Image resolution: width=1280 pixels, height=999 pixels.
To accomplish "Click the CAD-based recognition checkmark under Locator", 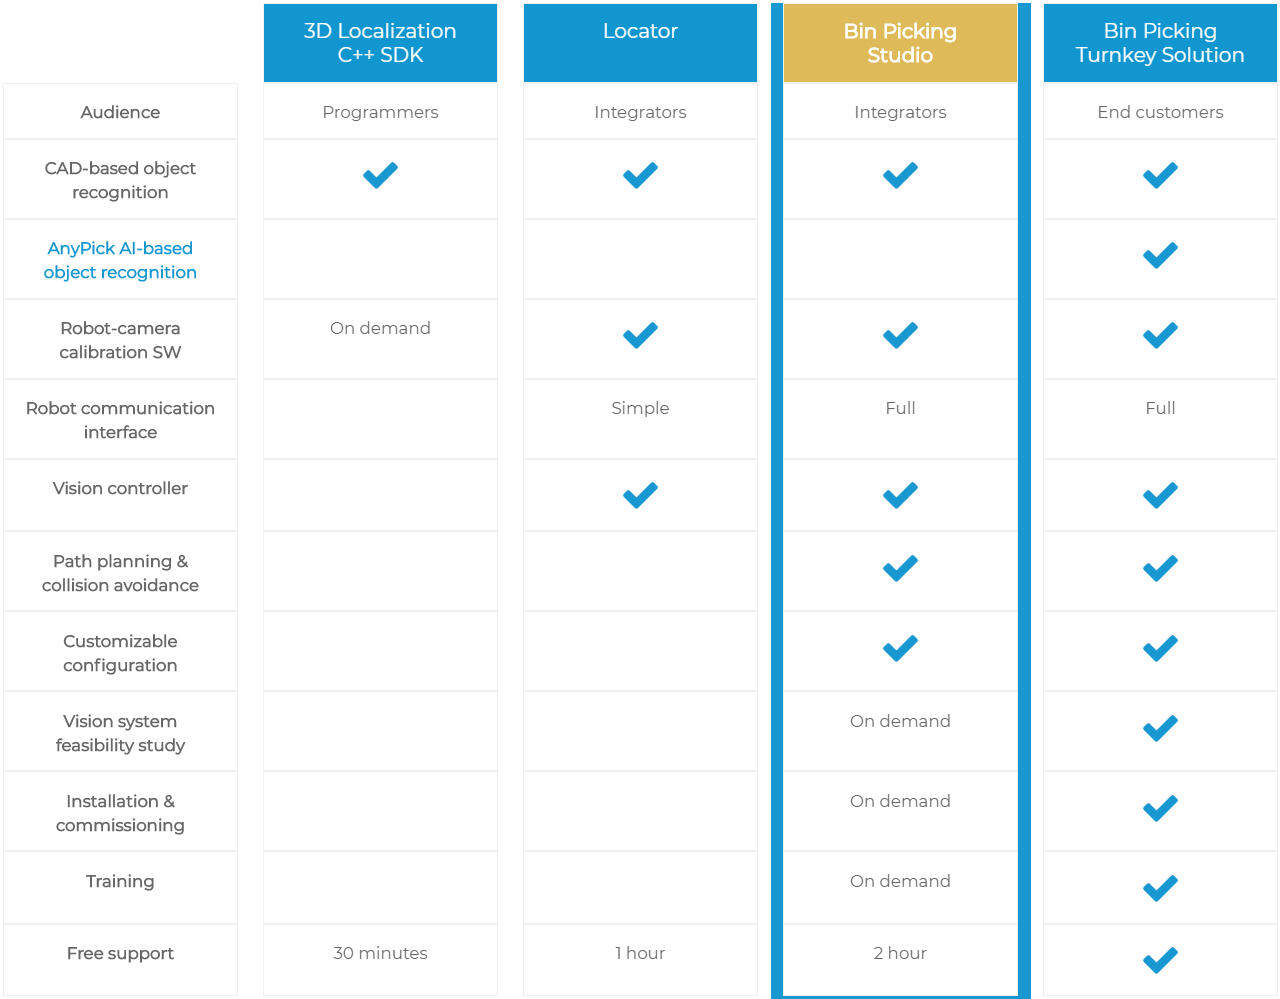I will pos(640,175).
